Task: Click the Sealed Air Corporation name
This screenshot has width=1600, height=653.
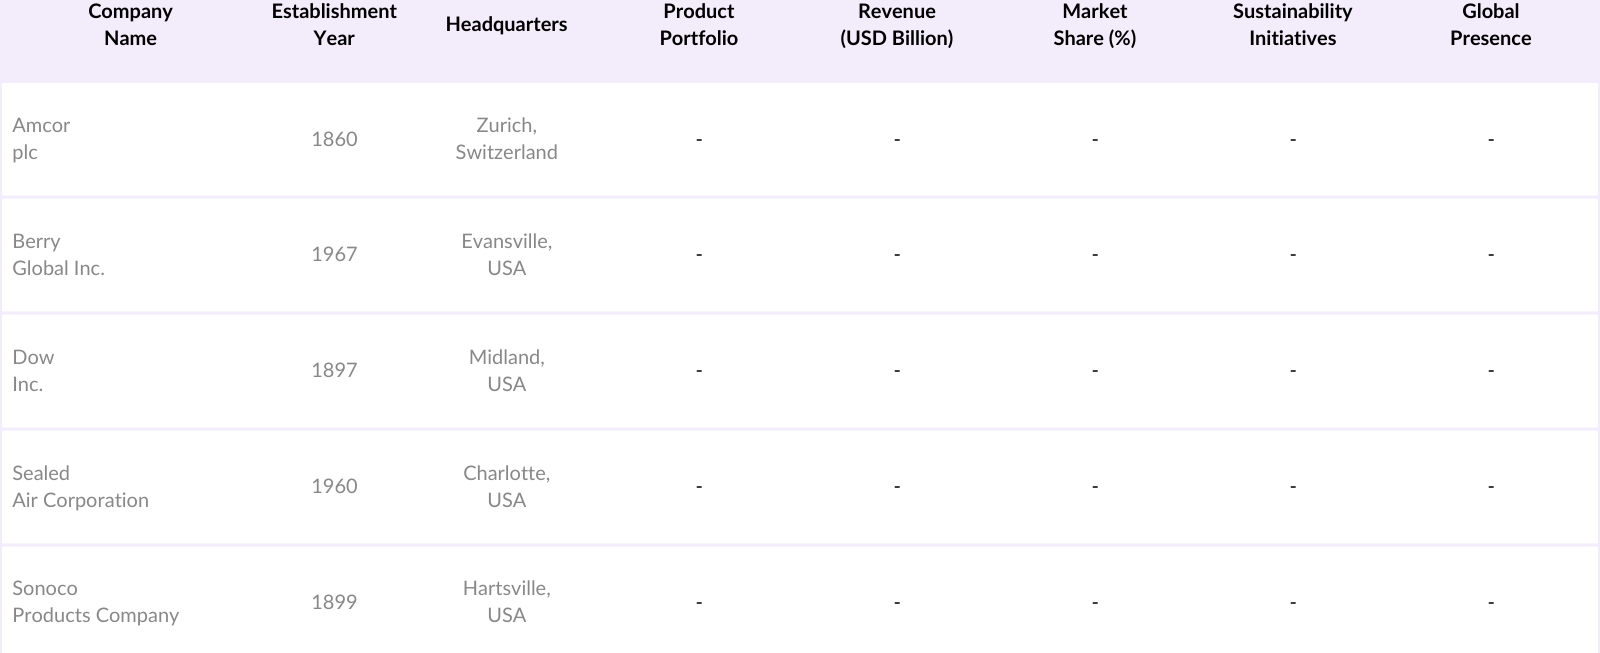Action: point(80,487)
